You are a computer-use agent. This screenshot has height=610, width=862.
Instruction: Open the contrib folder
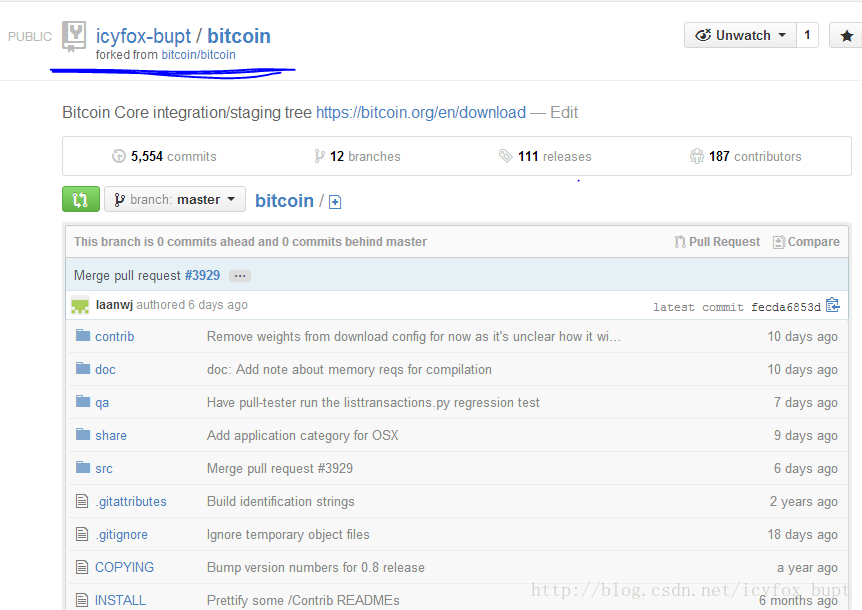click(114, 336)
